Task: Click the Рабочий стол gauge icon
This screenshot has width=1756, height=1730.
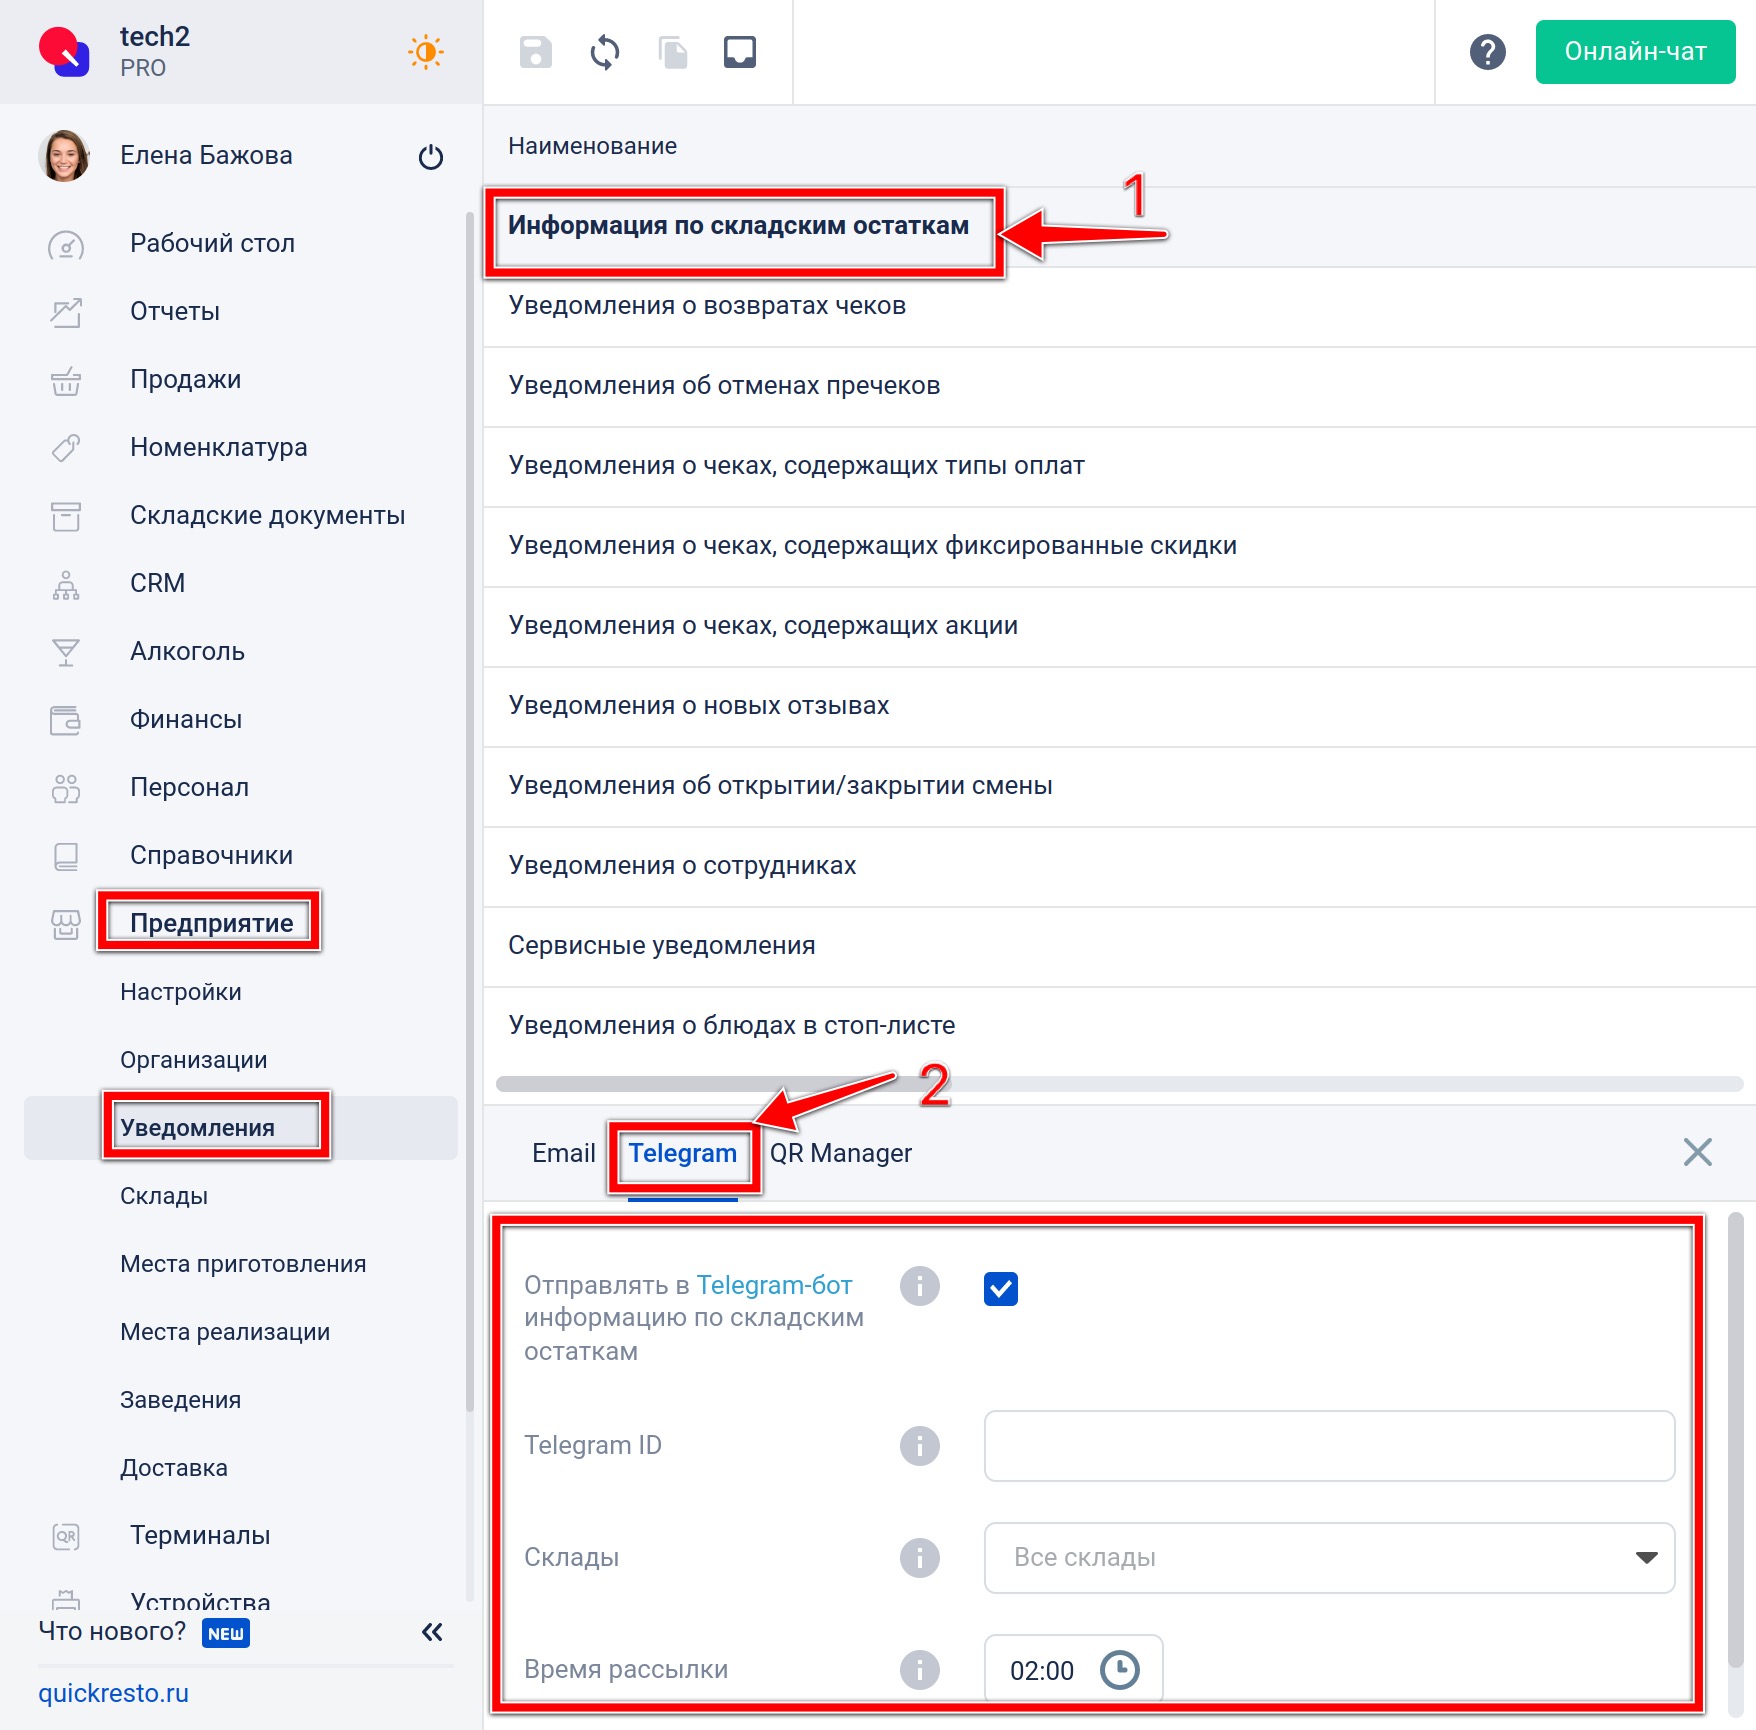Action: click(x=66, y=245)
